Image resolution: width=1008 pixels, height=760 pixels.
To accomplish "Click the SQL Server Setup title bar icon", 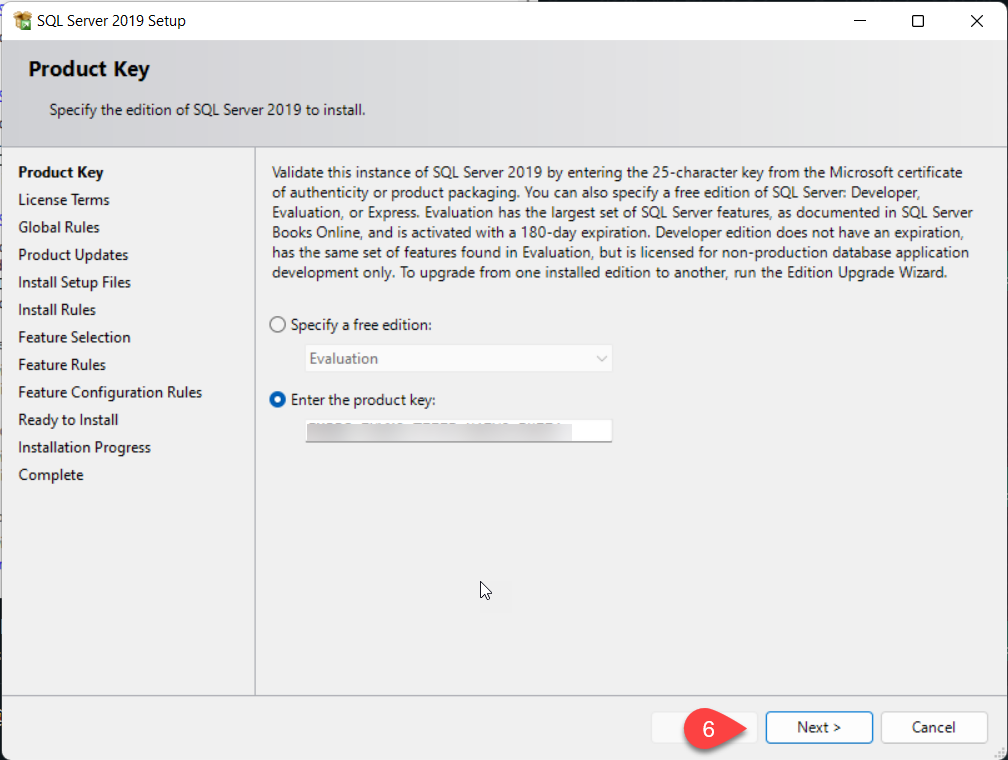I will (22, 21).
